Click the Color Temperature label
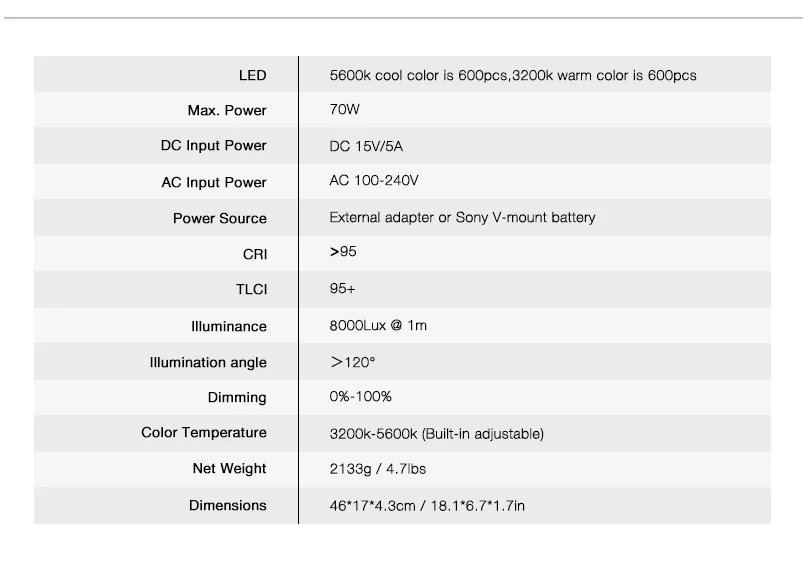 pos(204,432)
